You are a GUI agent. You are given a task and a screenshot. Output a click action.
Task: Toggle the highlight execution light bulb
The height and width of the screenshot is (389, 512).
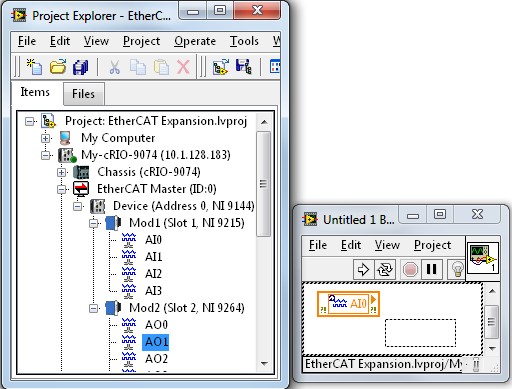click(x=457, y=269)
